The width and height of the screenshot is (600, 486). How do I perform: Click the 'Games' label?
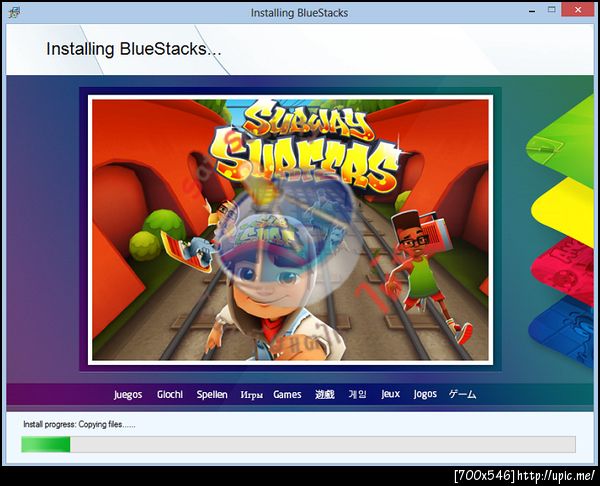click(x=287, y=394)
